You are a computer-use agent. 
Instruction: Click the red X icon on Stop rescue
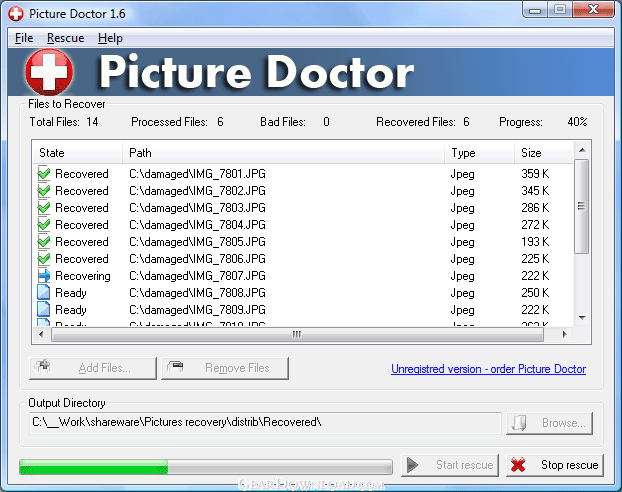point(518,465)
